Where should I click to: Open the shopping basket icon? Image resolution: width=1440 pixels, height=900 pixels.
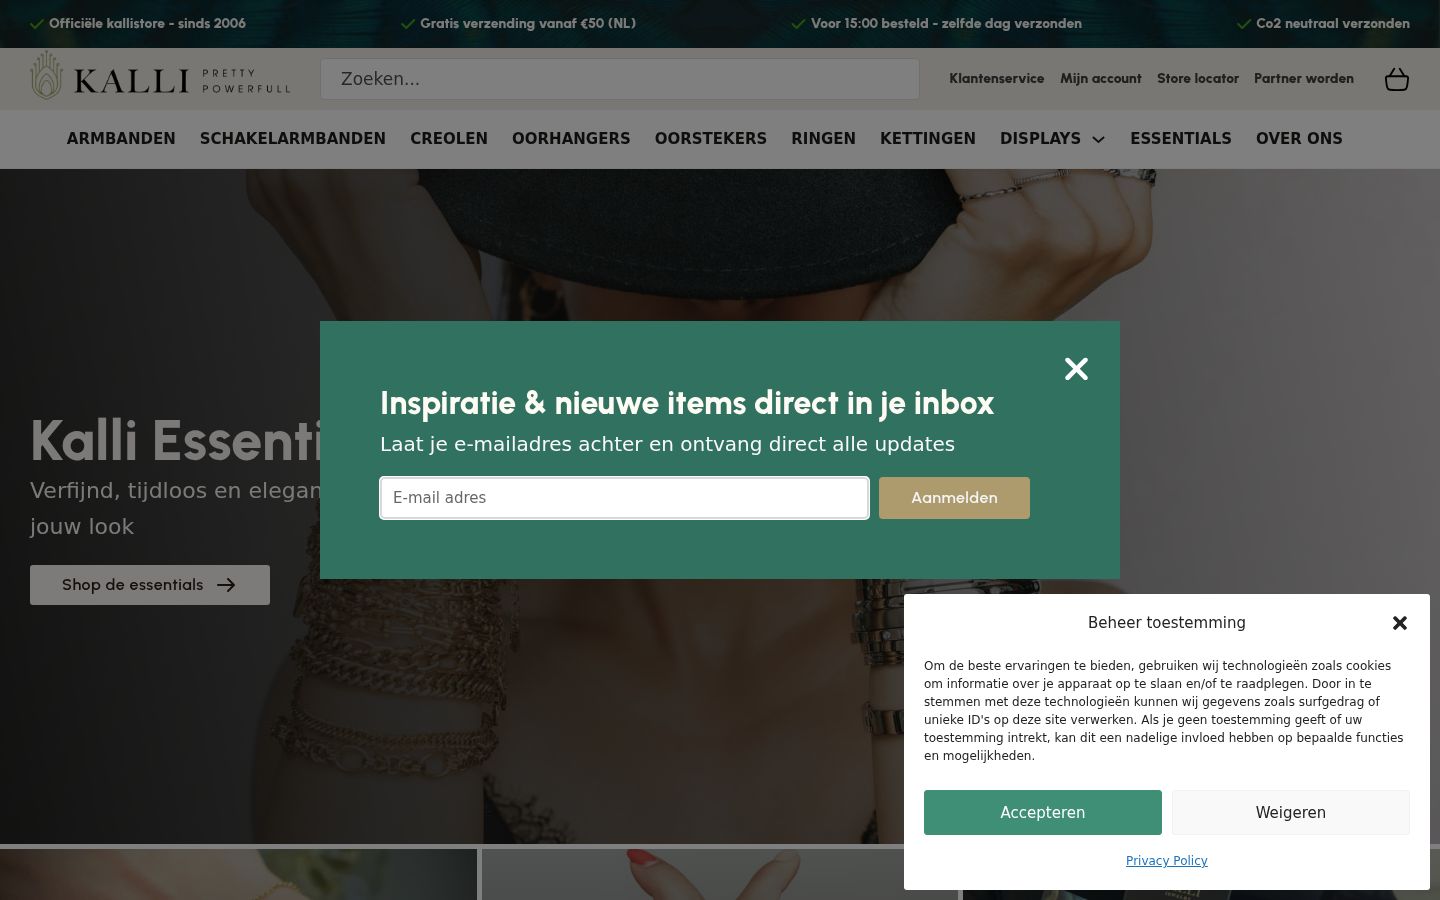(1397, 79)
